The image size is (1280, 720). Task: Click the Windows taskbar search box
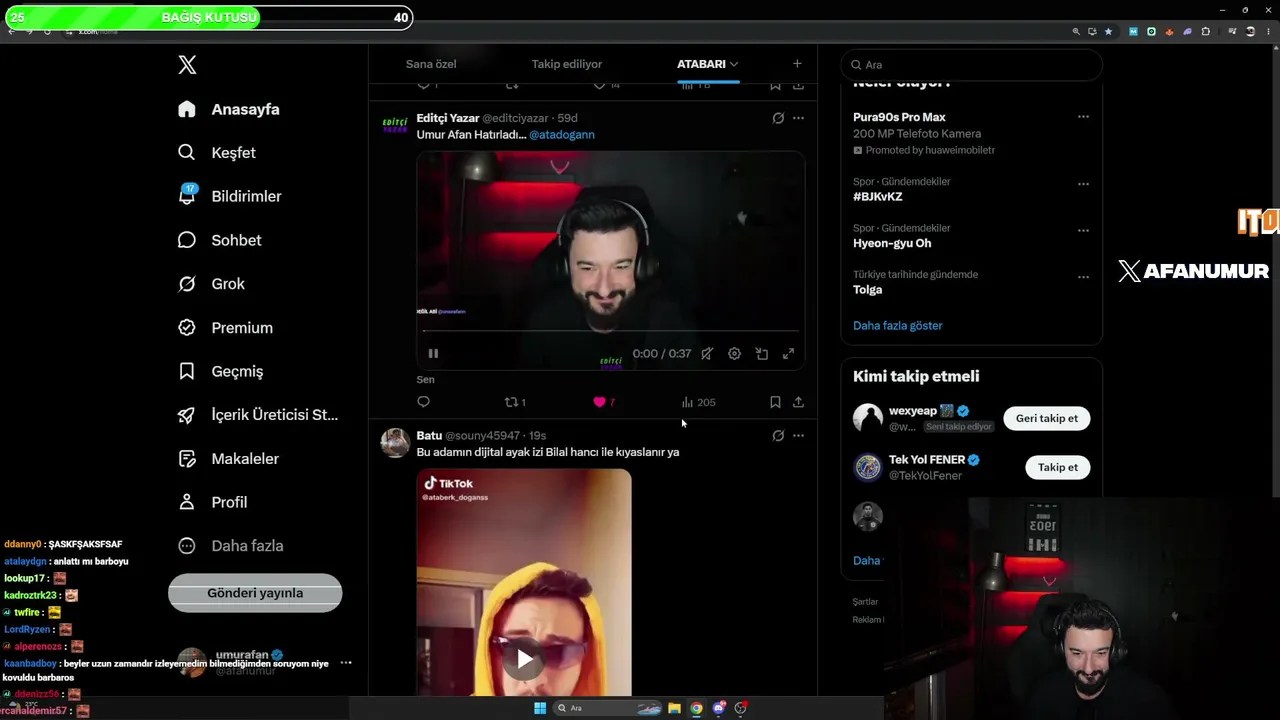coord(608,708)
